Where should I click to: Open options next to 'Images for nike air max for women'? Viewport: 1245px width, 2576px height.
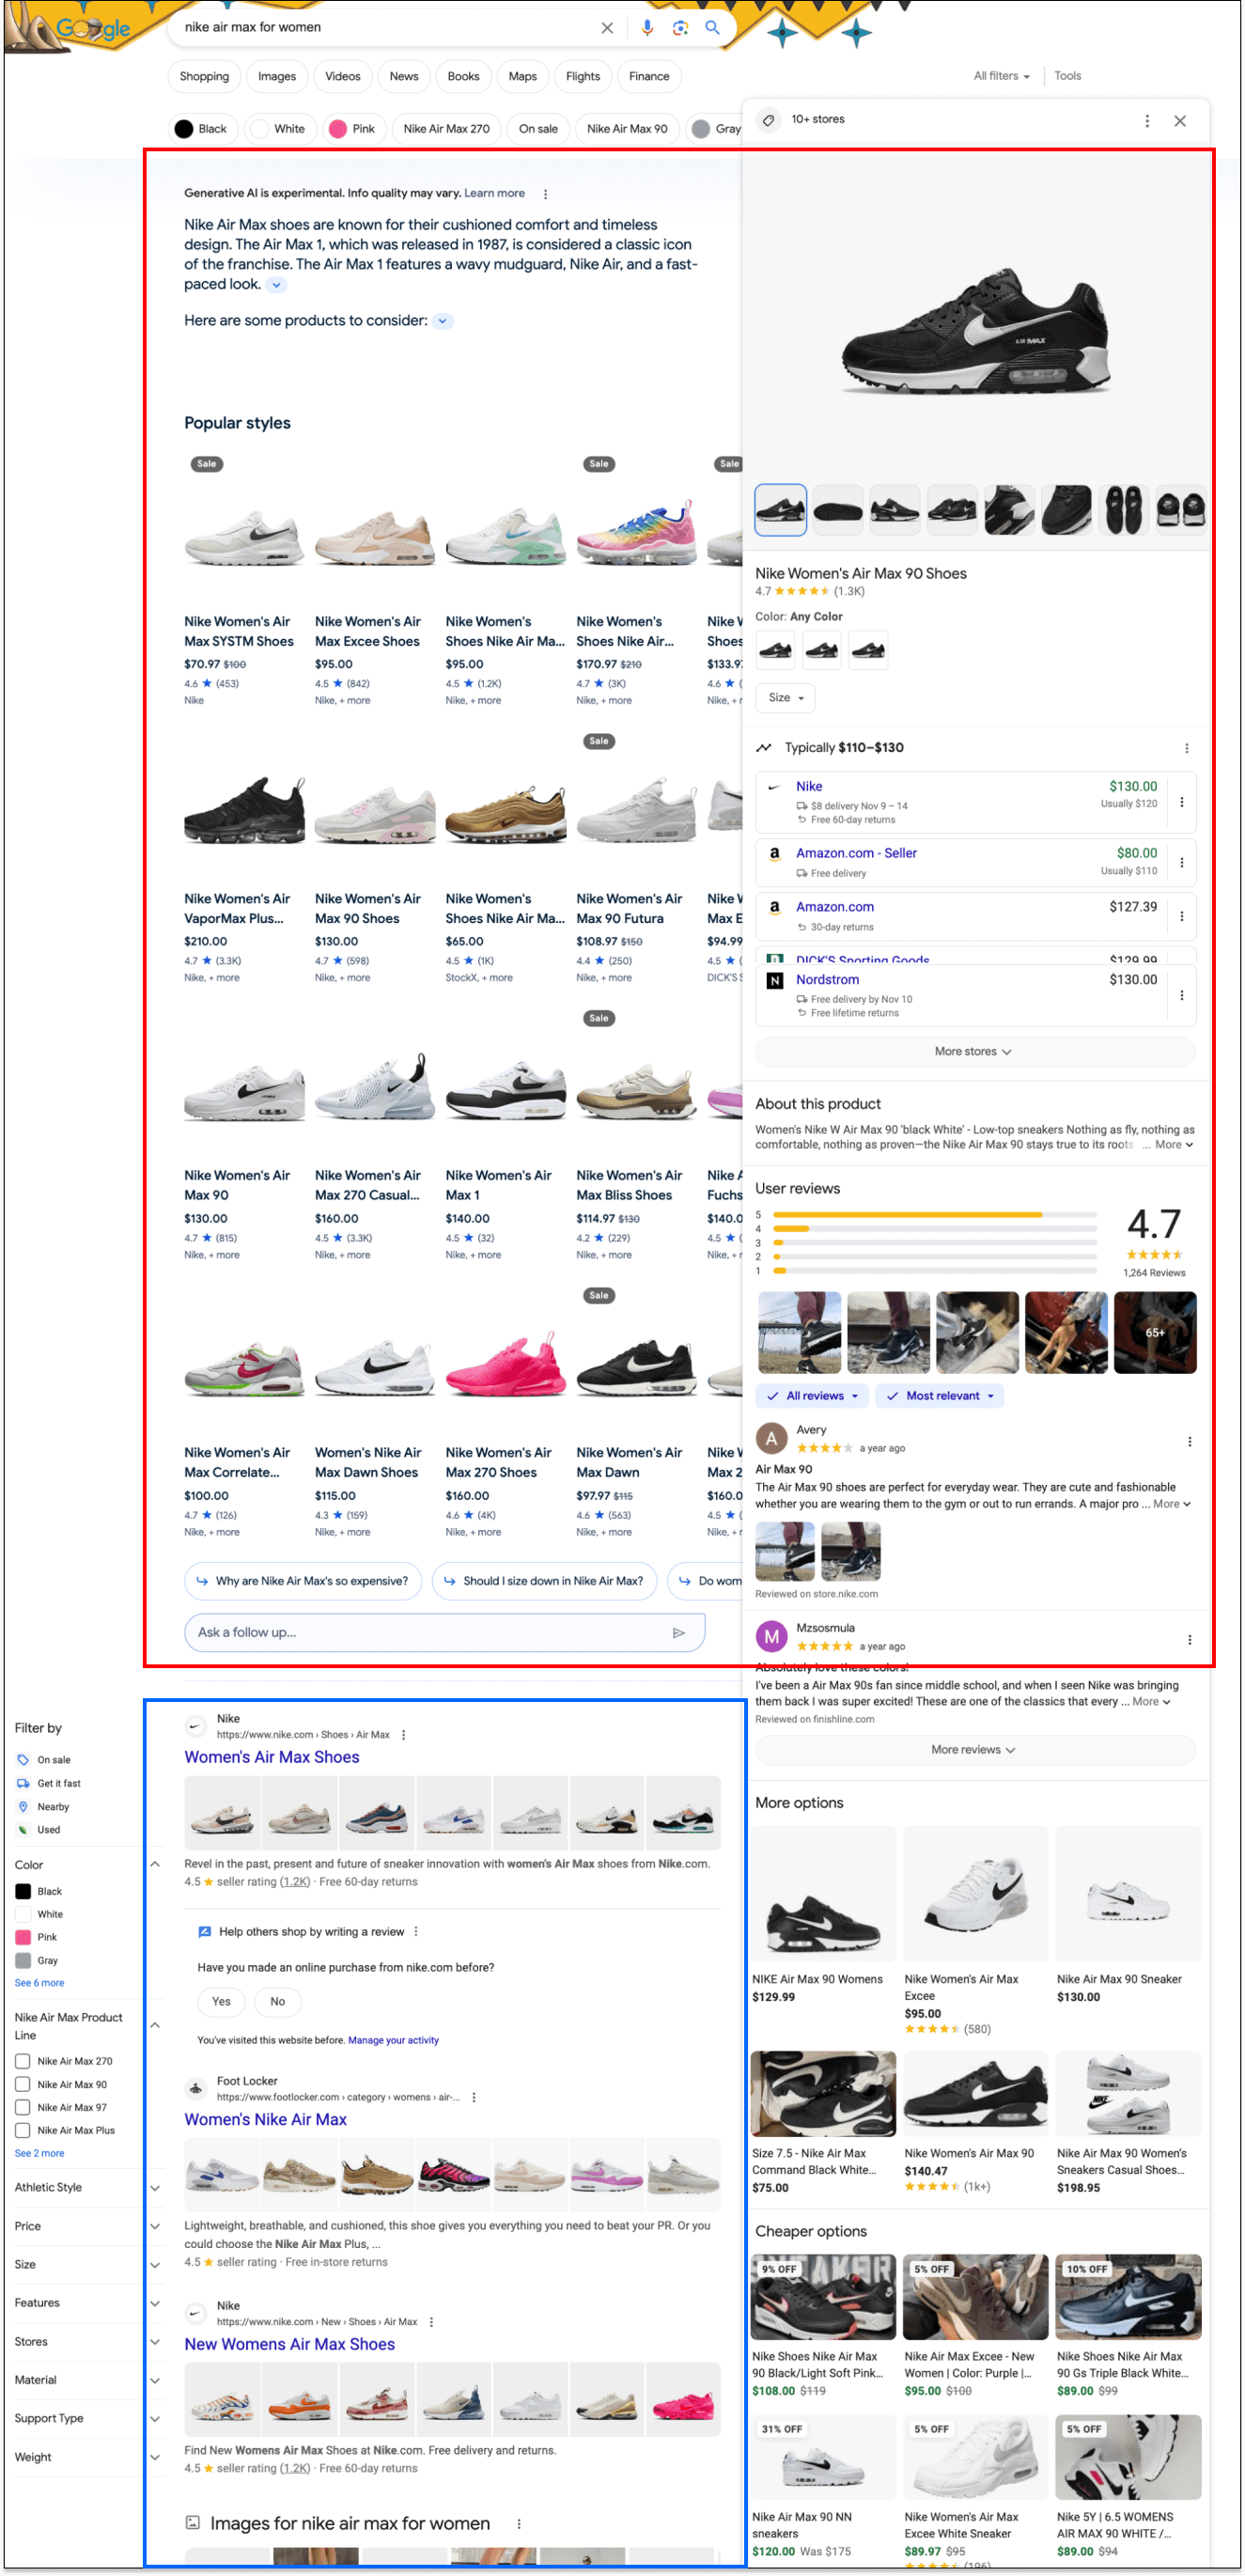click(x=519, y=2524)
